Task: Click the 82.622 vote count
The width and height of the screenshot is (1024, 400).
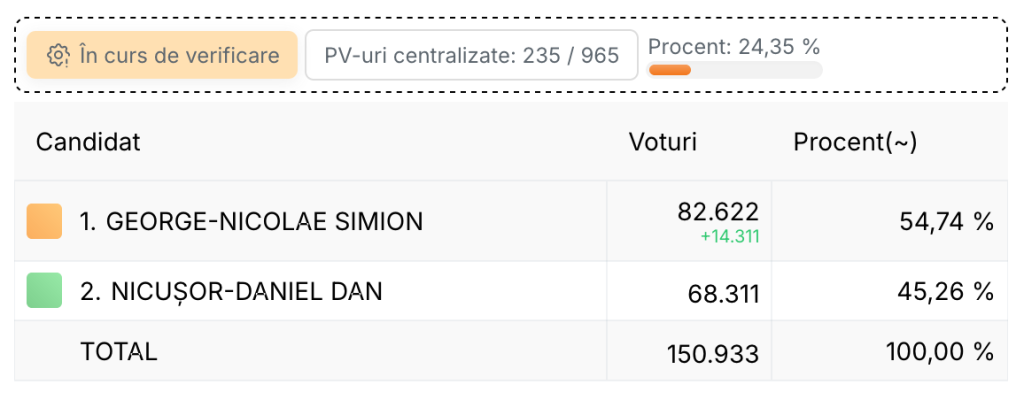Action: coord(718,211)
